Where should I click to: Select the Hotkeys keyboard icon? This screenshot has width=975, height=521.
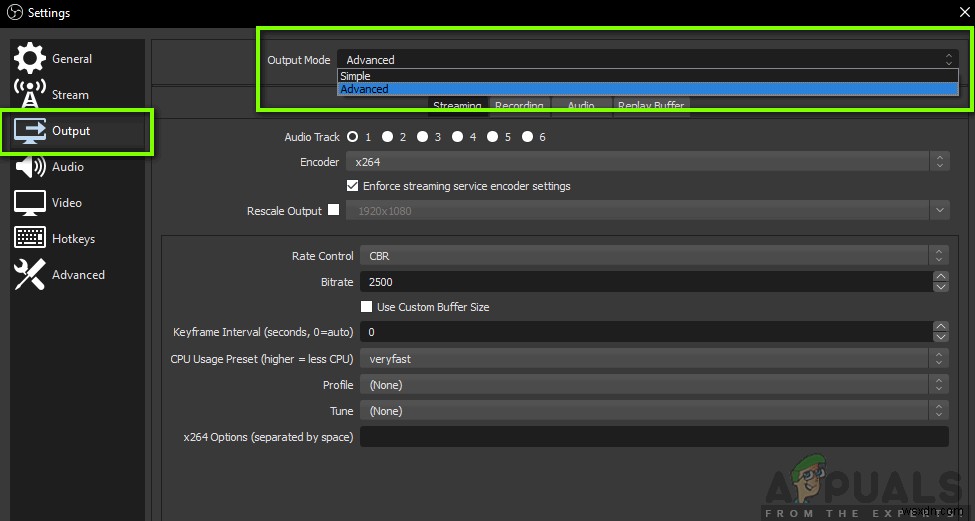tap(30, 238)
